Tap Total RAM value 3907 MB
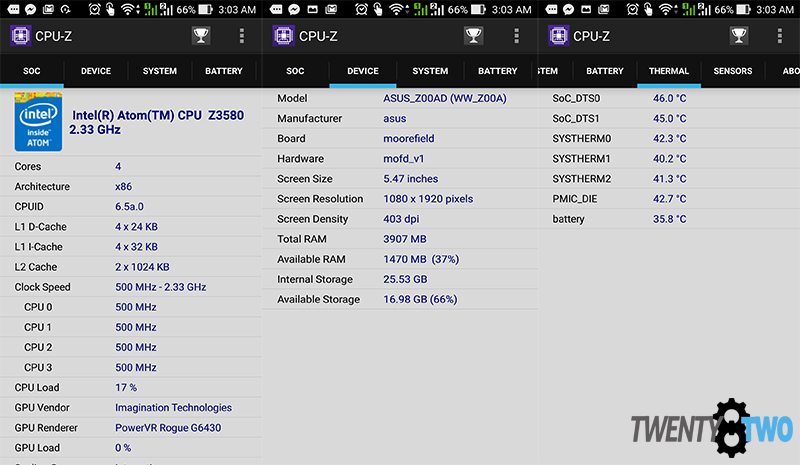The width and height of the screenshot is (800, 465). pyautogui.click(x=405, y=239)
